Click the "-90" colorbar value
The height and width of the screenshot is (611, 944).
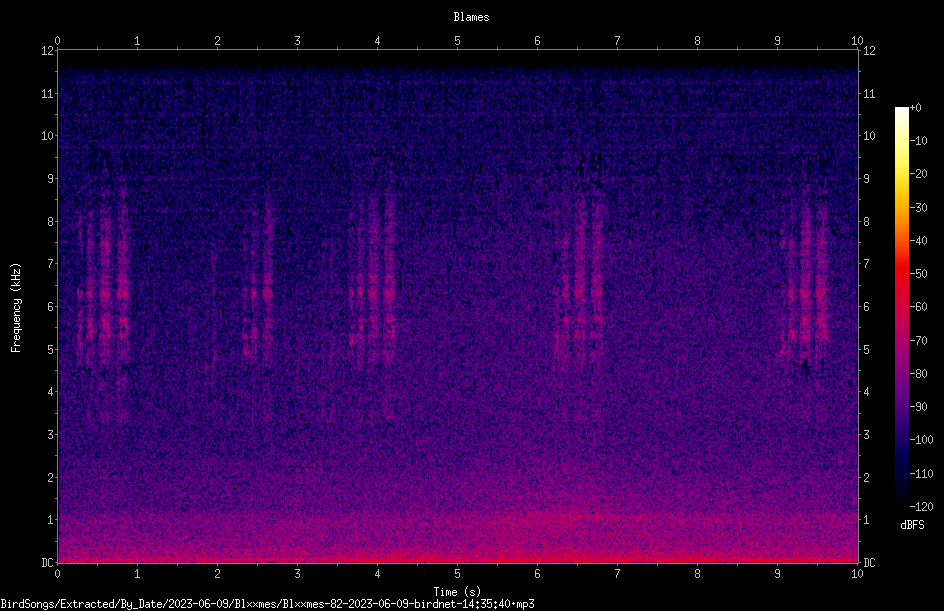coord(918,407)
